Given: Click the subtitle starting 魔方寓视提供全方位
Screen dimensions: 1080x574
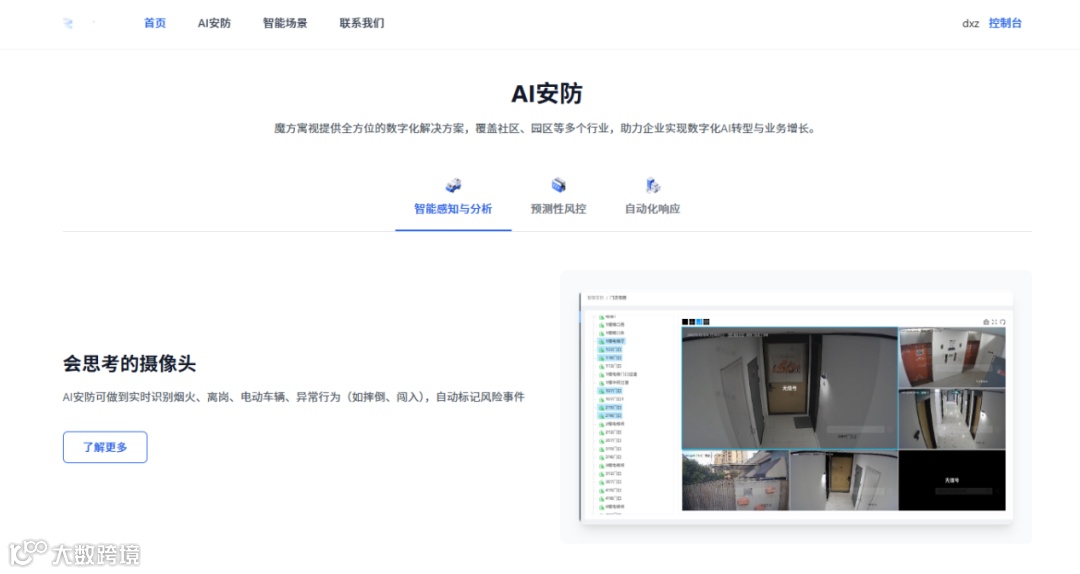Looking at the screenshot, I should coord(544,129).
